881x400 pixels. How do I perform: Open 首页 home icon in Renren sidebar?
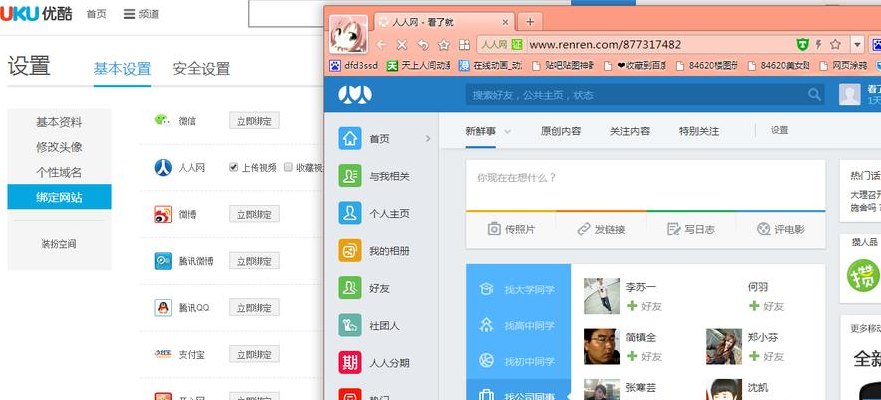click(349, 138)
